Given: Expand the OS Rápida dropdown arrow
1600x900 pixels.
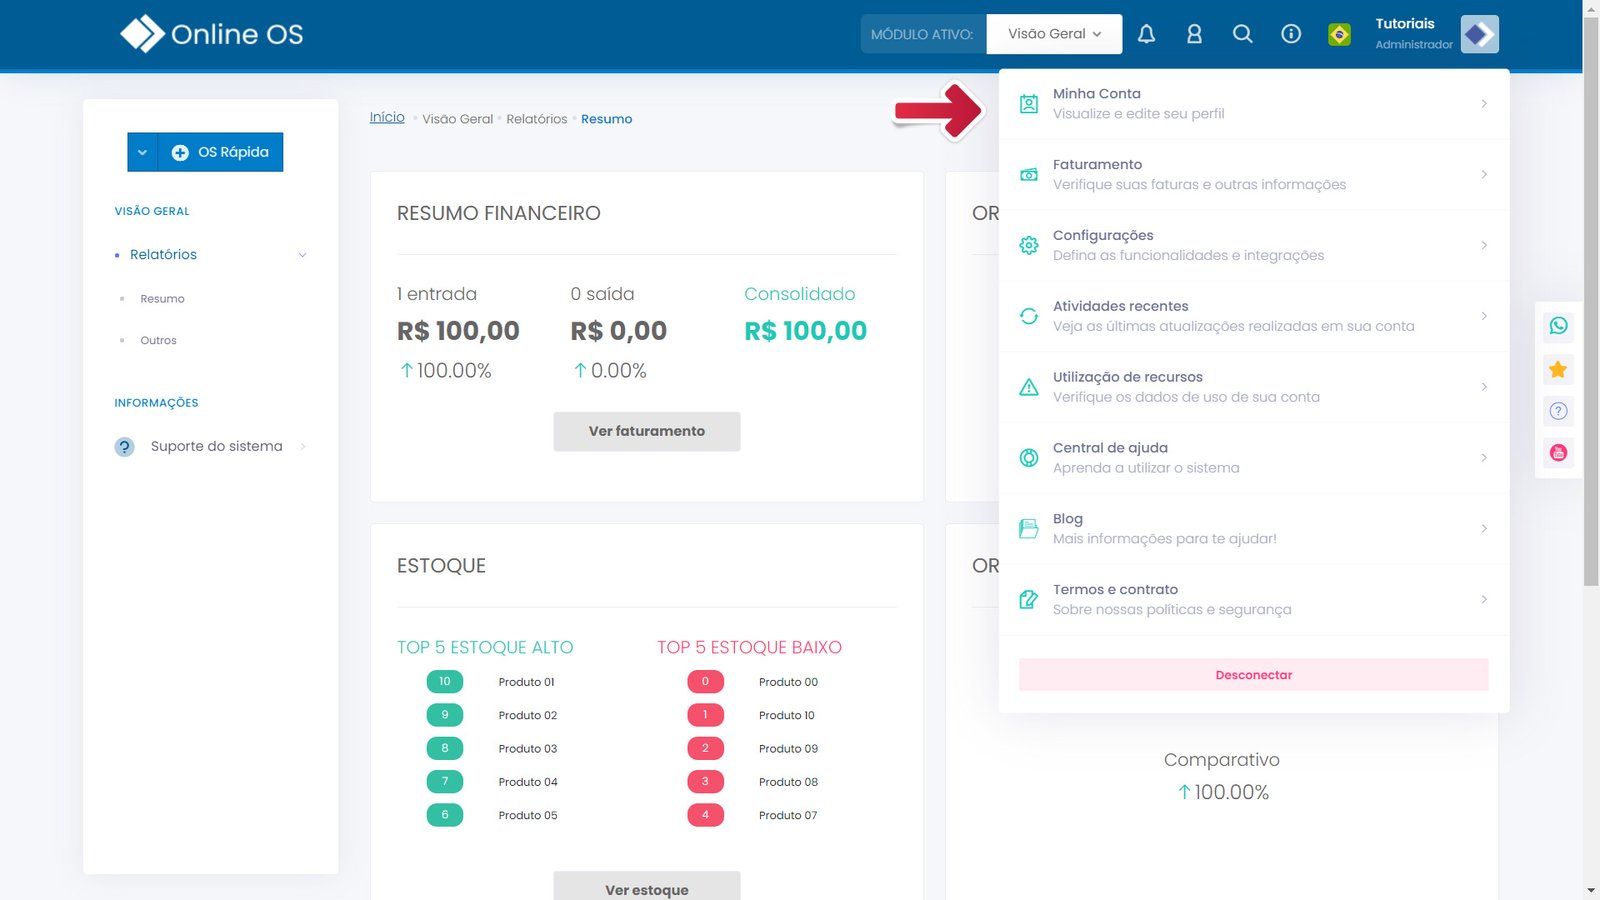Looking at the screenshot, I should pyautogui.click(x=142, y=152).
